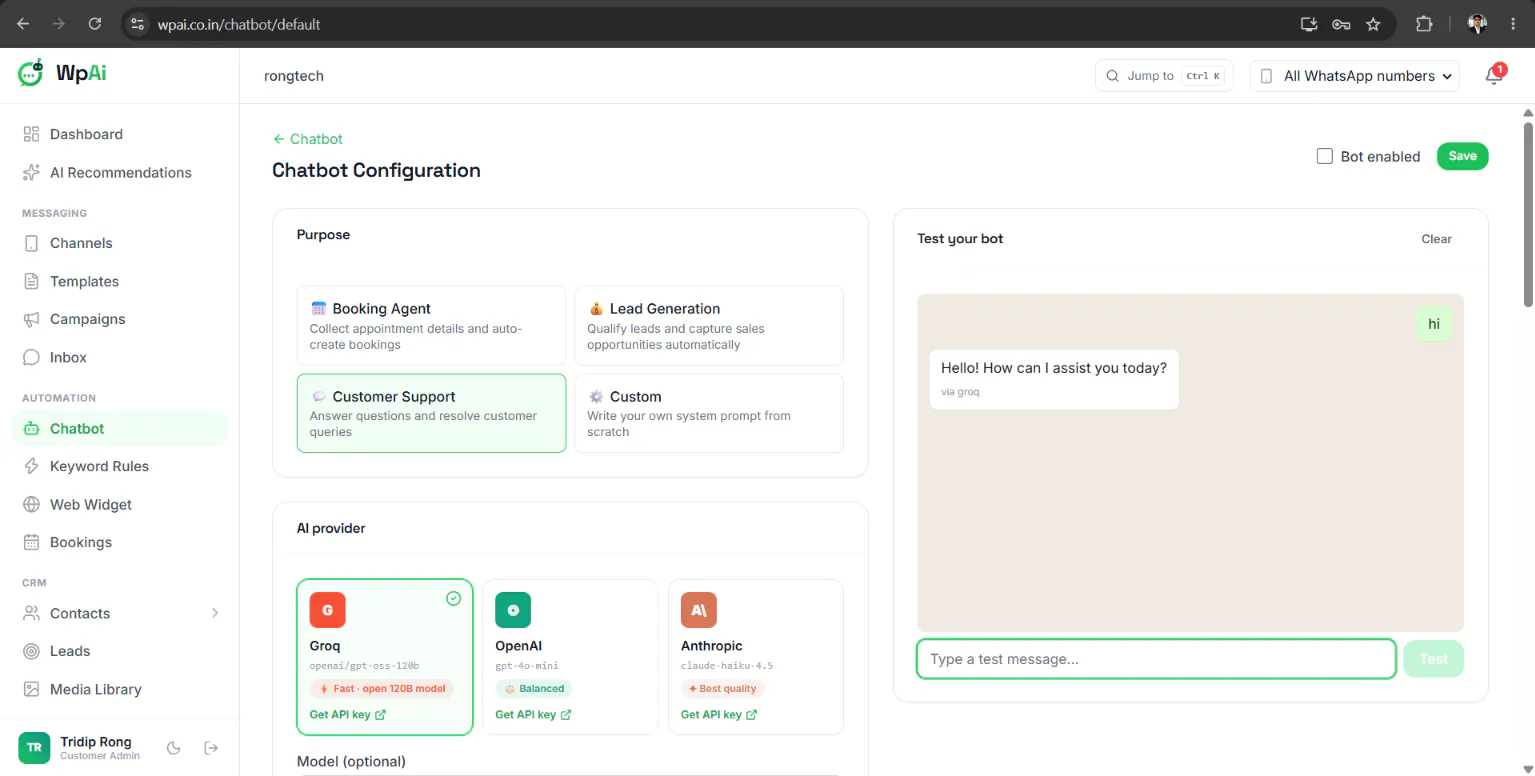Choose OpenAI as AI provider
This screenshot has width=1535, height=776.
tap(570, 657)
